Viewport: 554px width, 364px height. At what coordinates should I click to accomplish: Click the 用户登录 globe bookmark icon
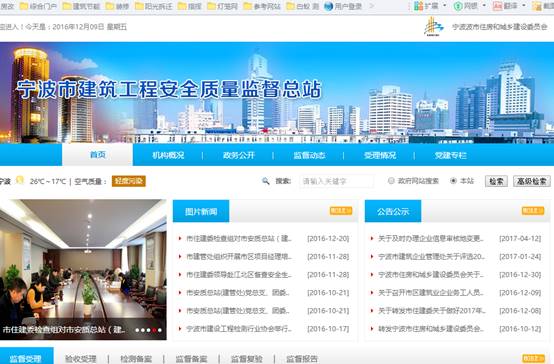point(329,6)
